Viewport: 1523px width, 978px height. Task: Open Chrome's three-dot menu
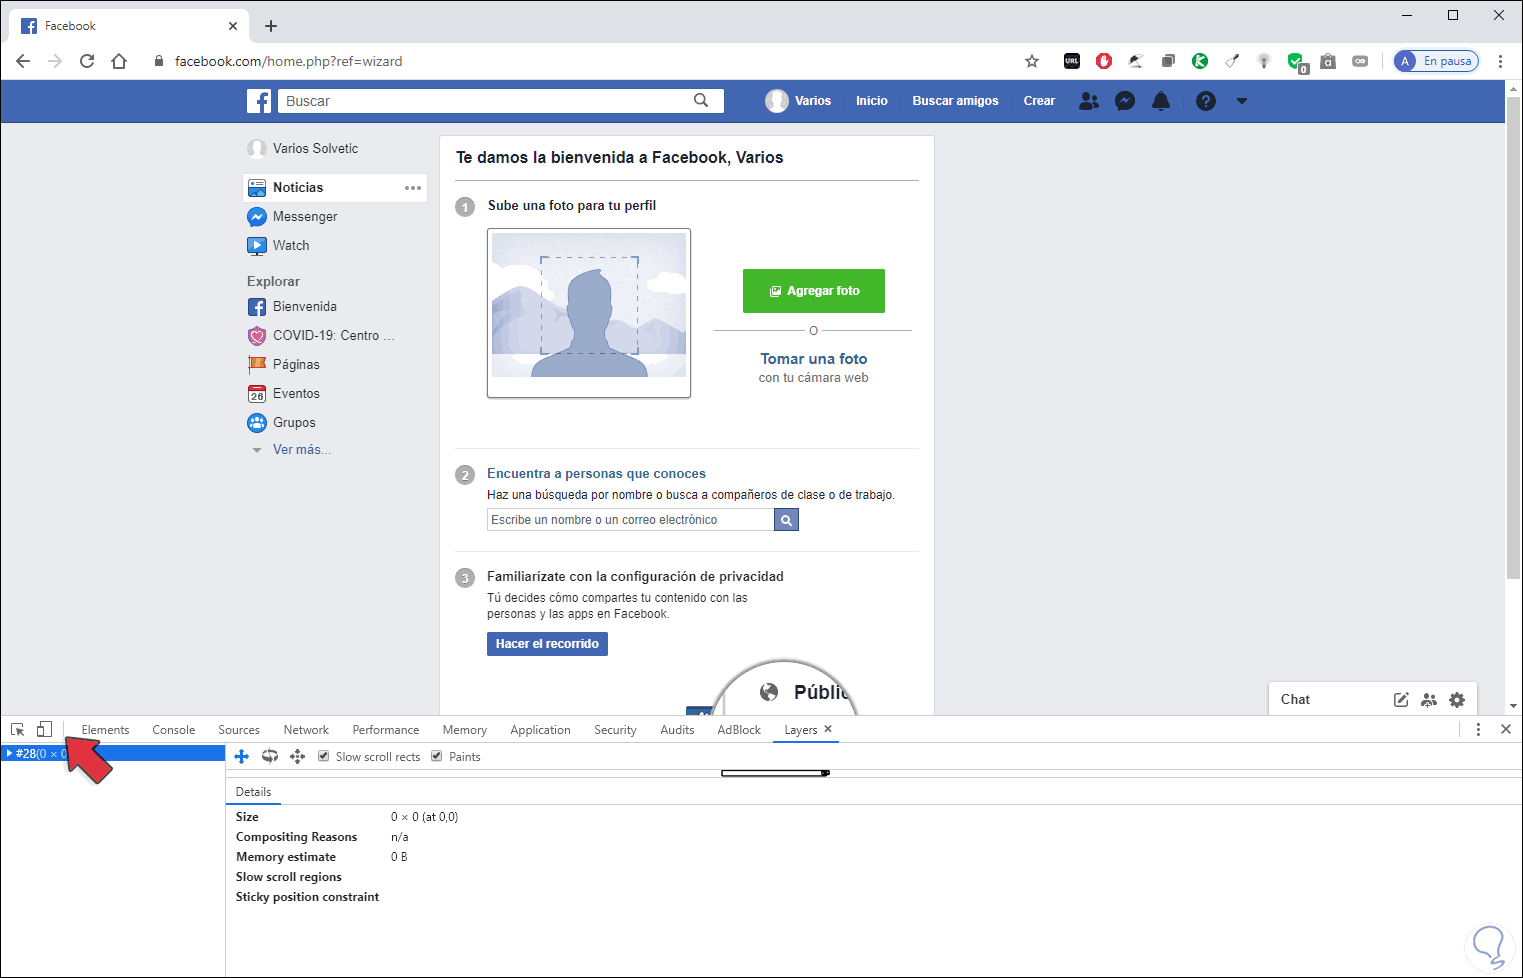(x=1500, y=61)
